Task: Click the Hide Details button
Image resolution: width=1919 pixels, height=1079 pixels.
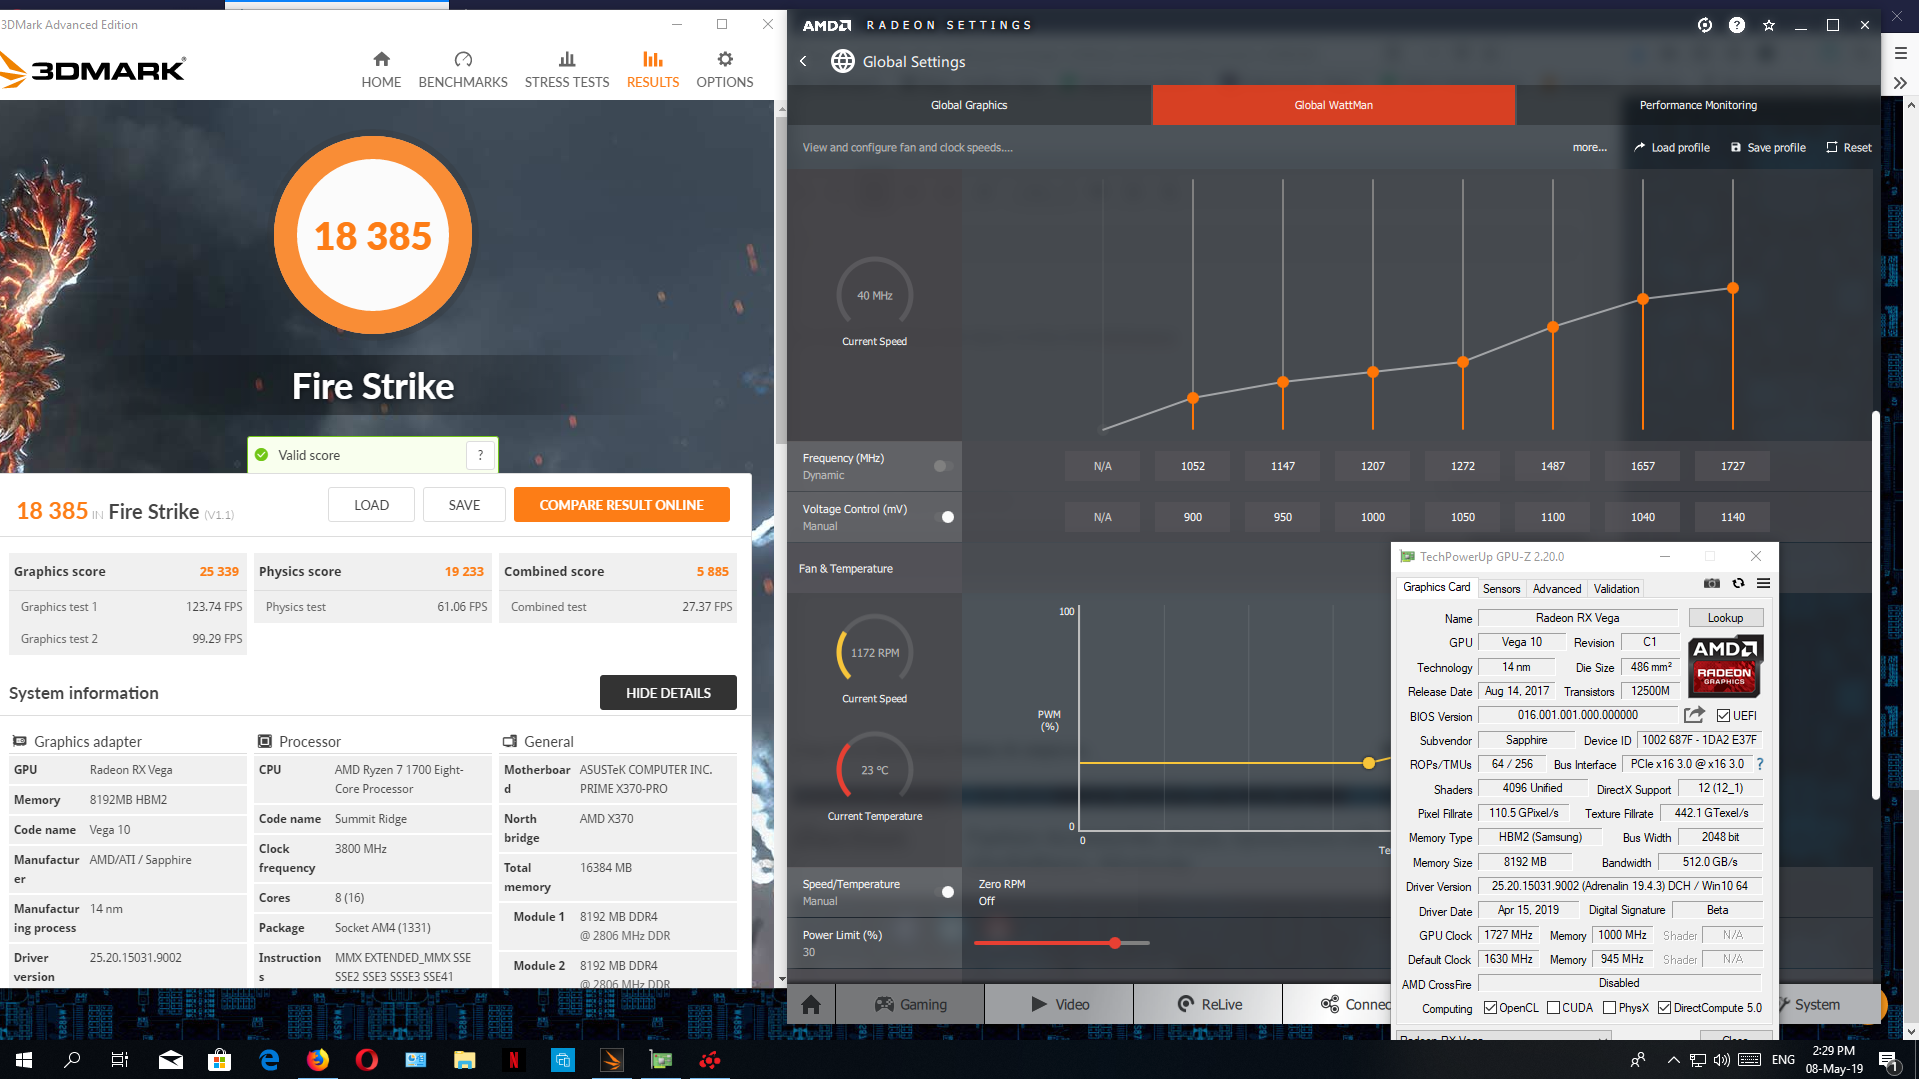Action: (668, 693)
